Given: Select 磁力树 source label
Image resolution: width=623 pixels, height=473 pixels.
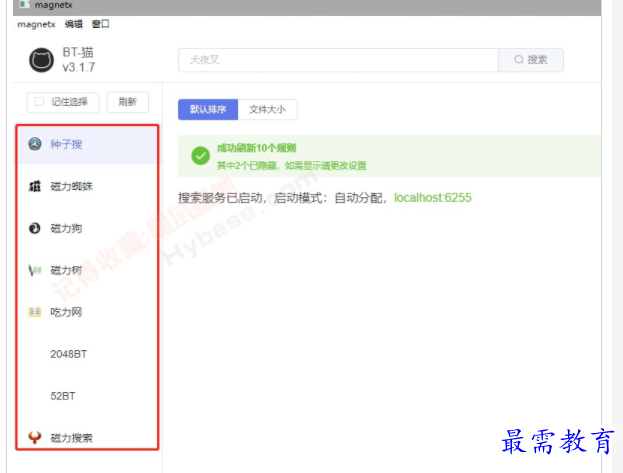Looking at the screenshot, I should point(66,270).
